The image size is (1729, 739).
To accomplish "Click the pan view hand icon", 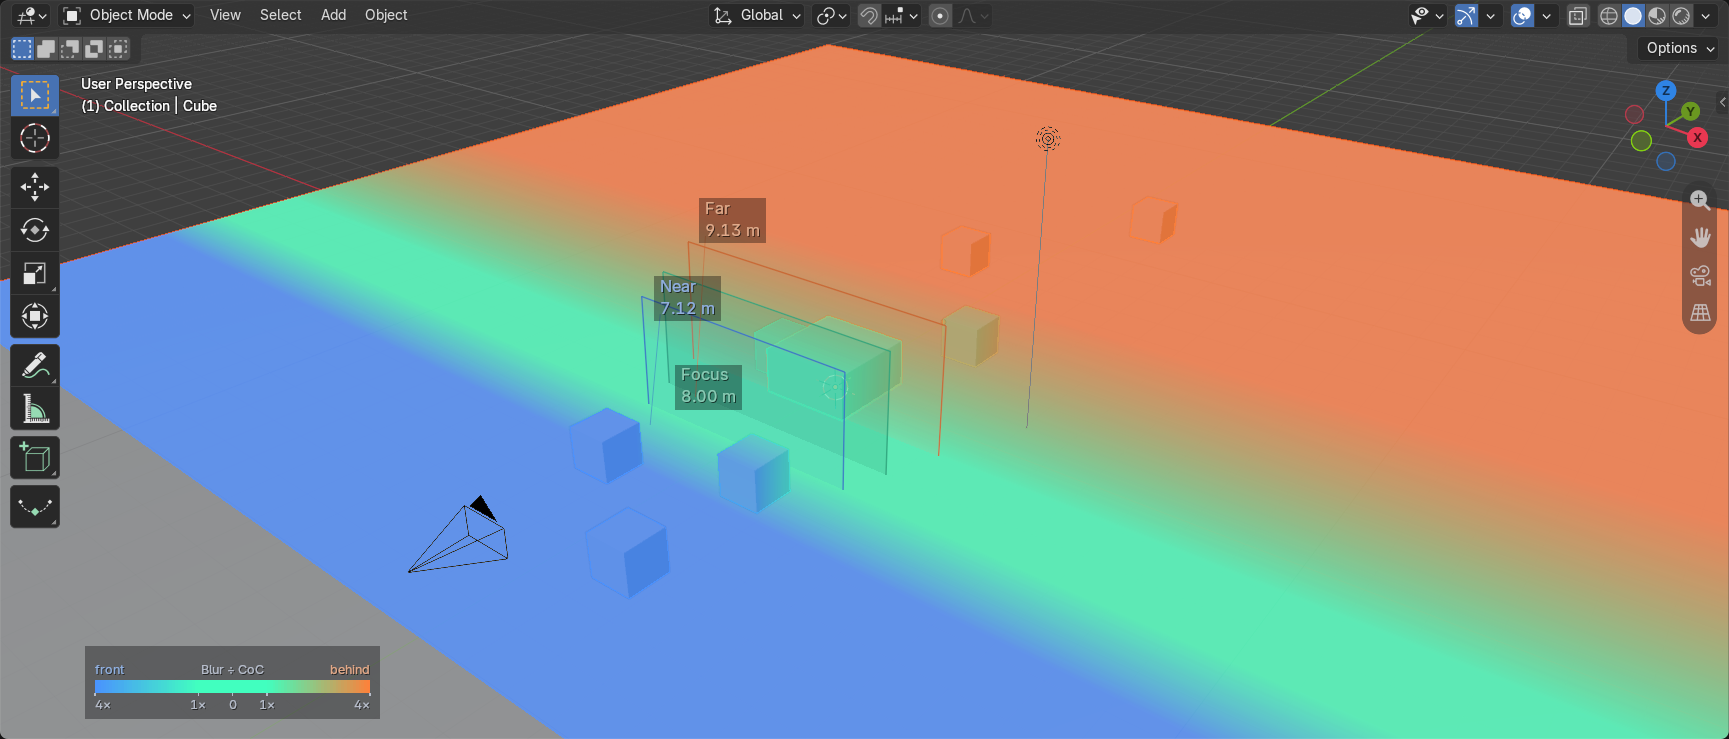I will (1700, 237).
